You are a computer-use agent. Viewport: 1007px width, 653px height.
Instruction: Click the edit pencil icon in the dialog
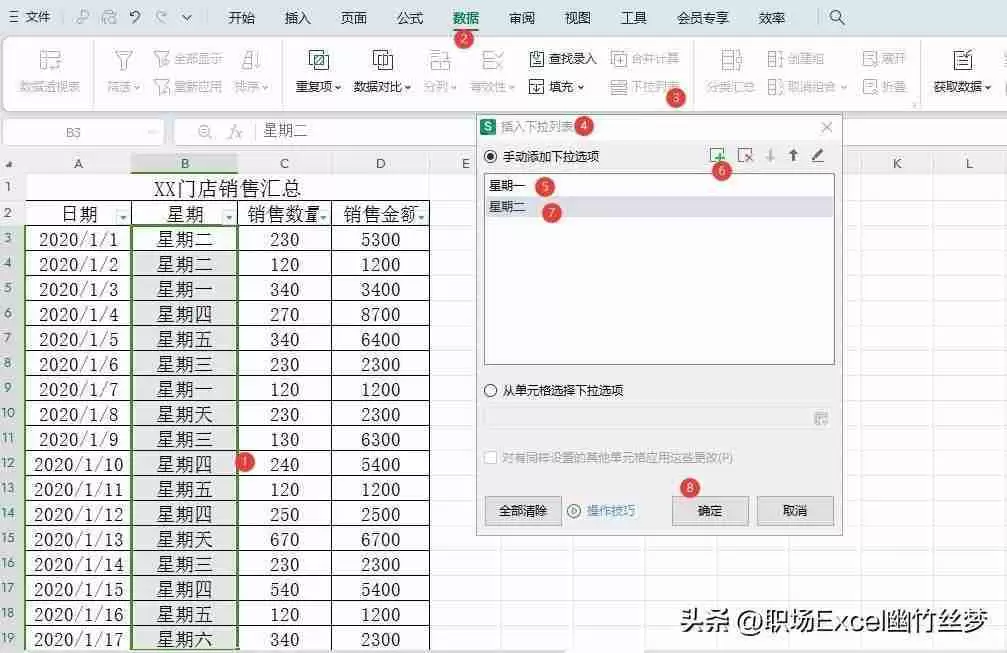coord(819,156)
